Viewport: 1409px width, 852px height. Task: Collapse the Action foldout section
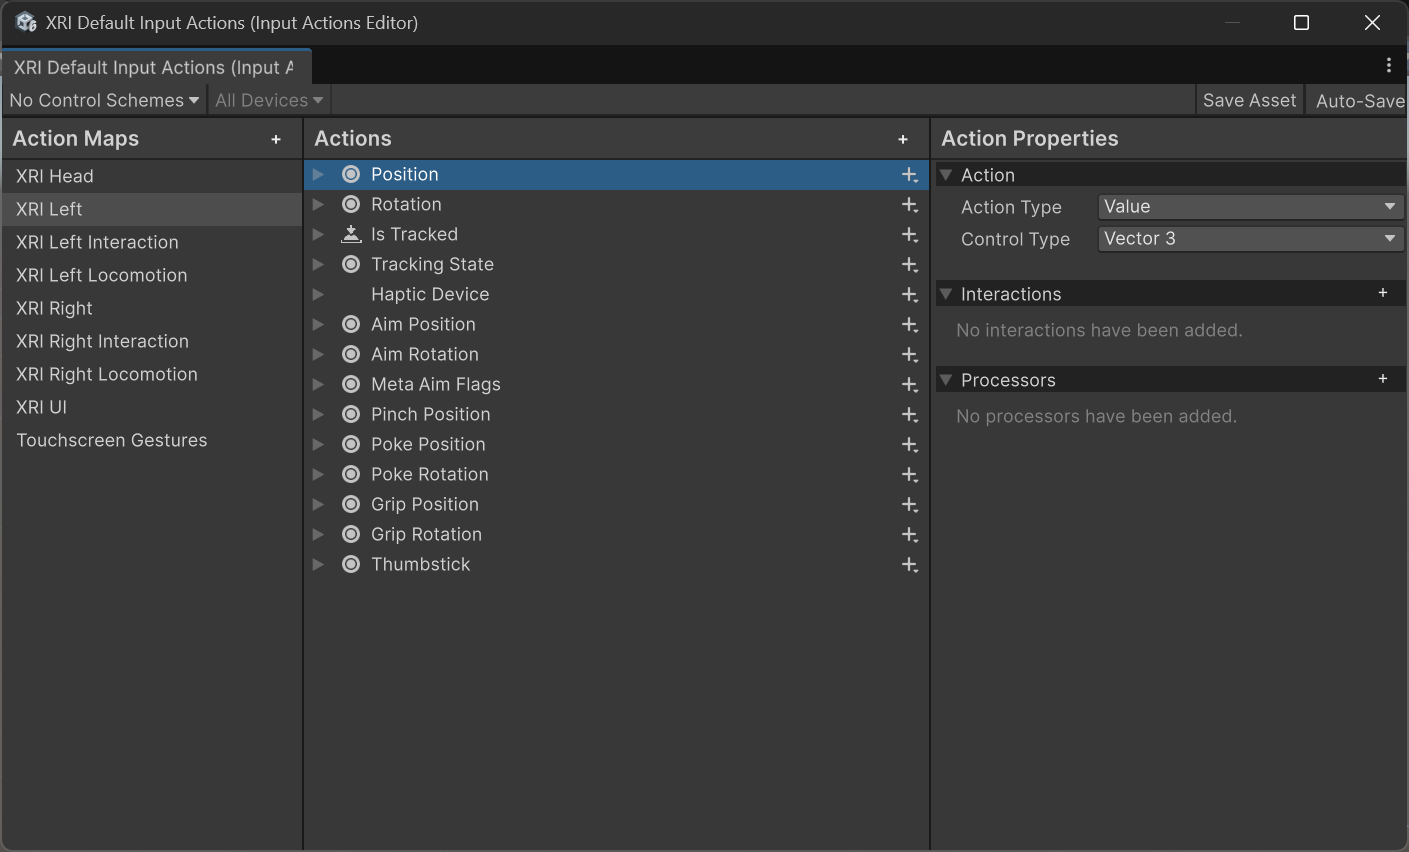tap(946, 175)
